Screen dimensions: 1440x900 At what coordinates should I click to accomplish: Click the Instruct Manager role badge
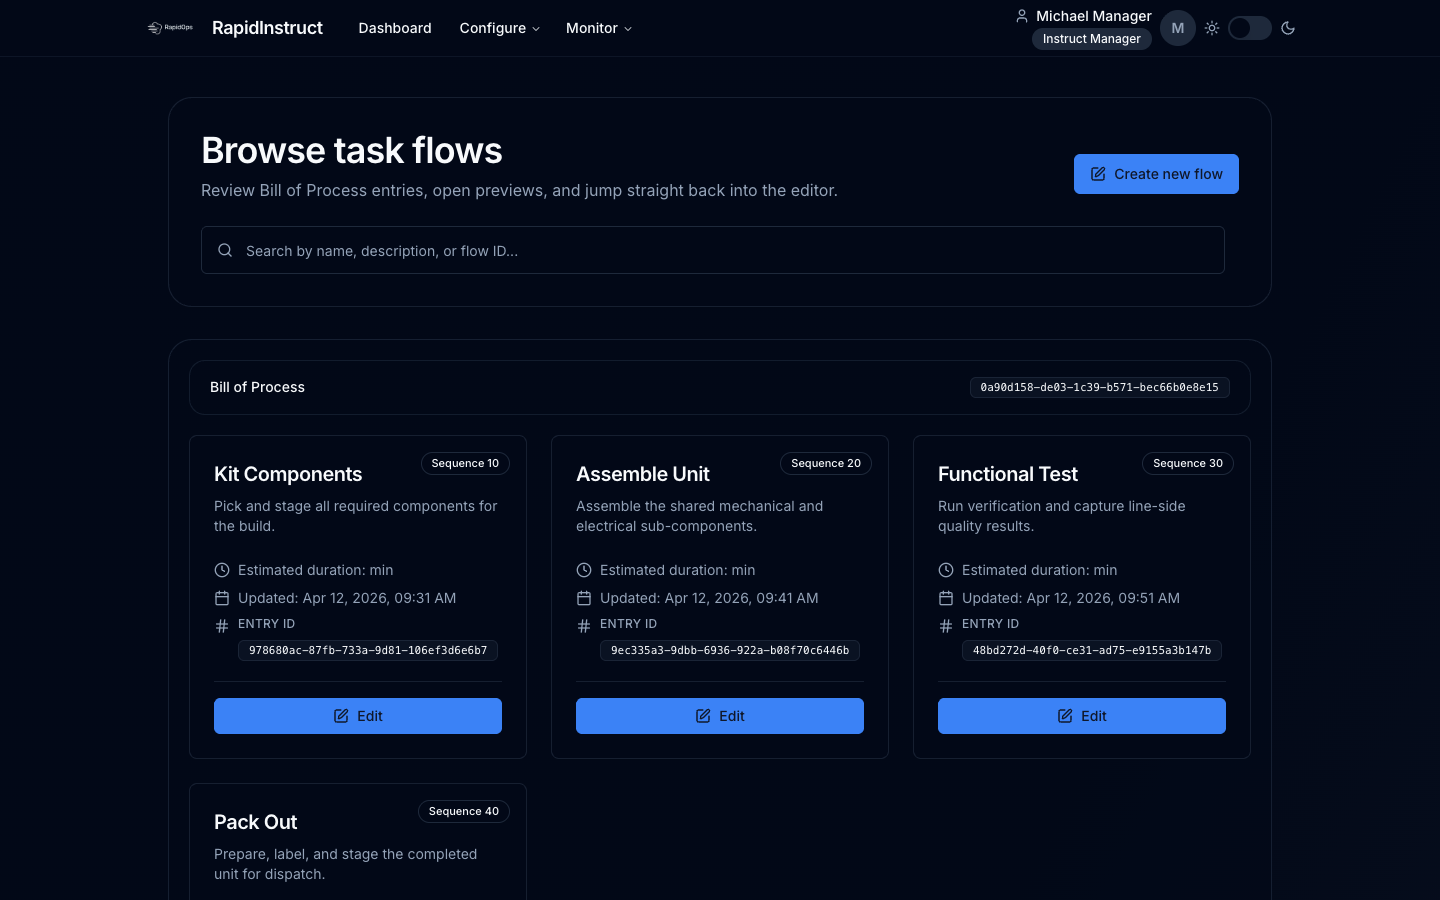(x=1092, y=39)
